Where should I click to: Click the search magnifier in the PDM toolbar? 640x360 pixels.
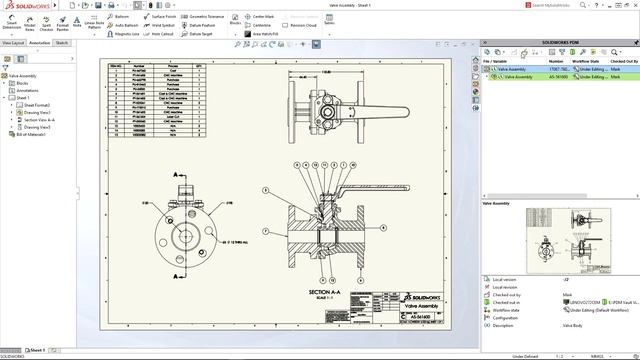(x=614, y=52)
